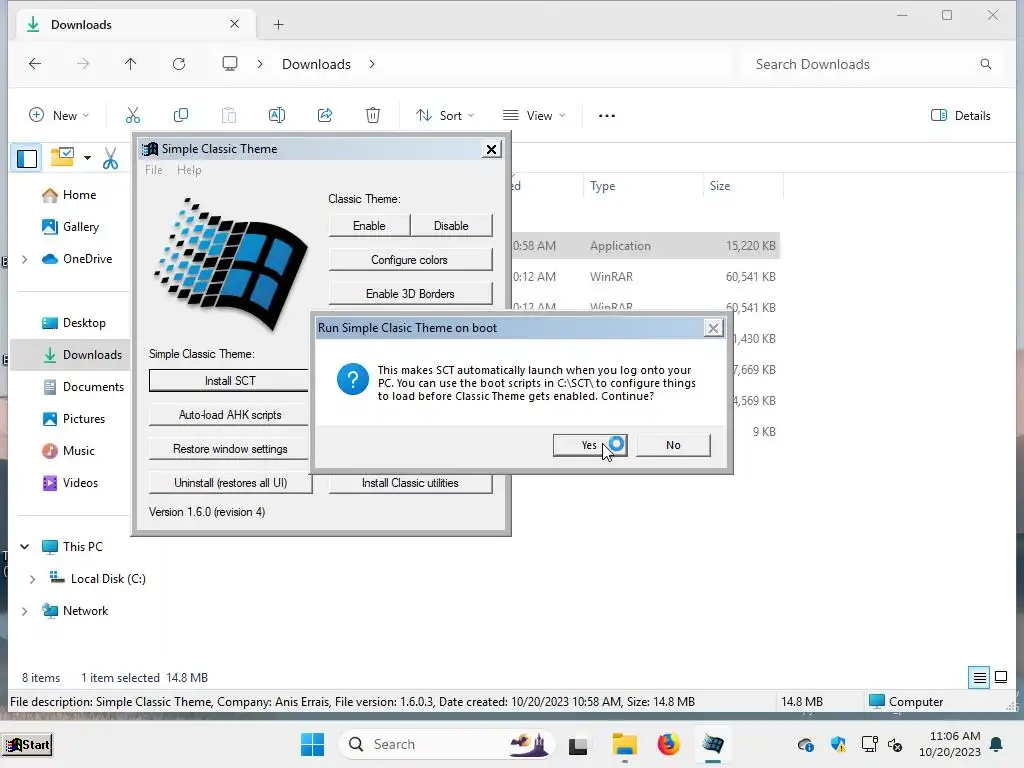
Task: Open the File menu in Simple Classic Theme
Action: (x=154, y=170)
